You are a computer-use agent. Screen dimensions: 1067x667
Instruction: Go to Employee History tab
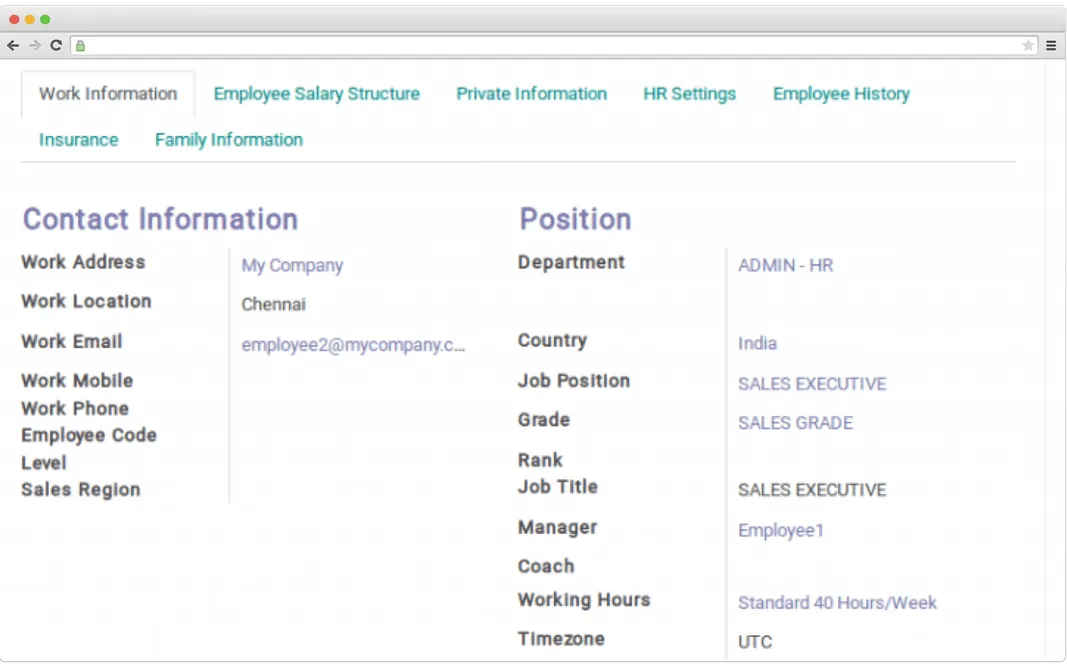click(x=840, y=94)
